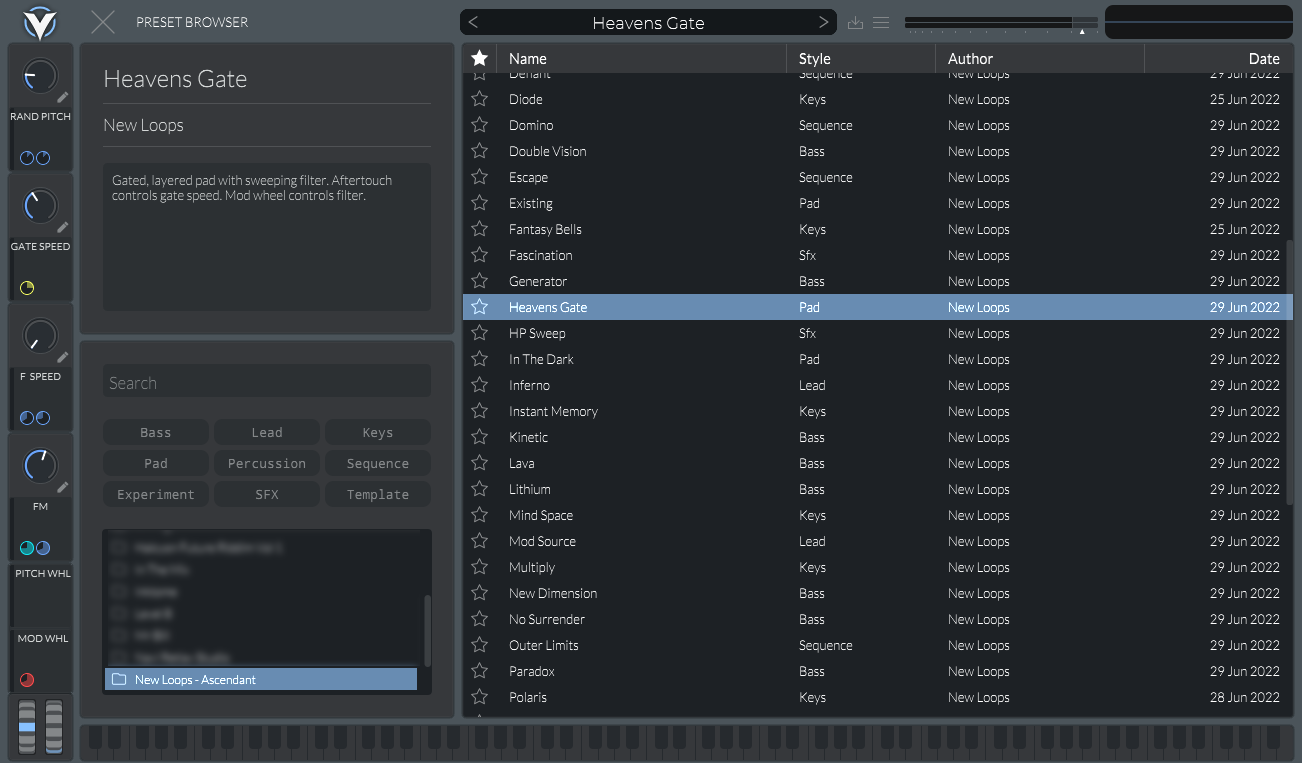Image resolution: width=1302 pixels, height=763 pixels.
Task: Edit the GATE SPEED macro pencil icon
Action: (x=63, y=227)
